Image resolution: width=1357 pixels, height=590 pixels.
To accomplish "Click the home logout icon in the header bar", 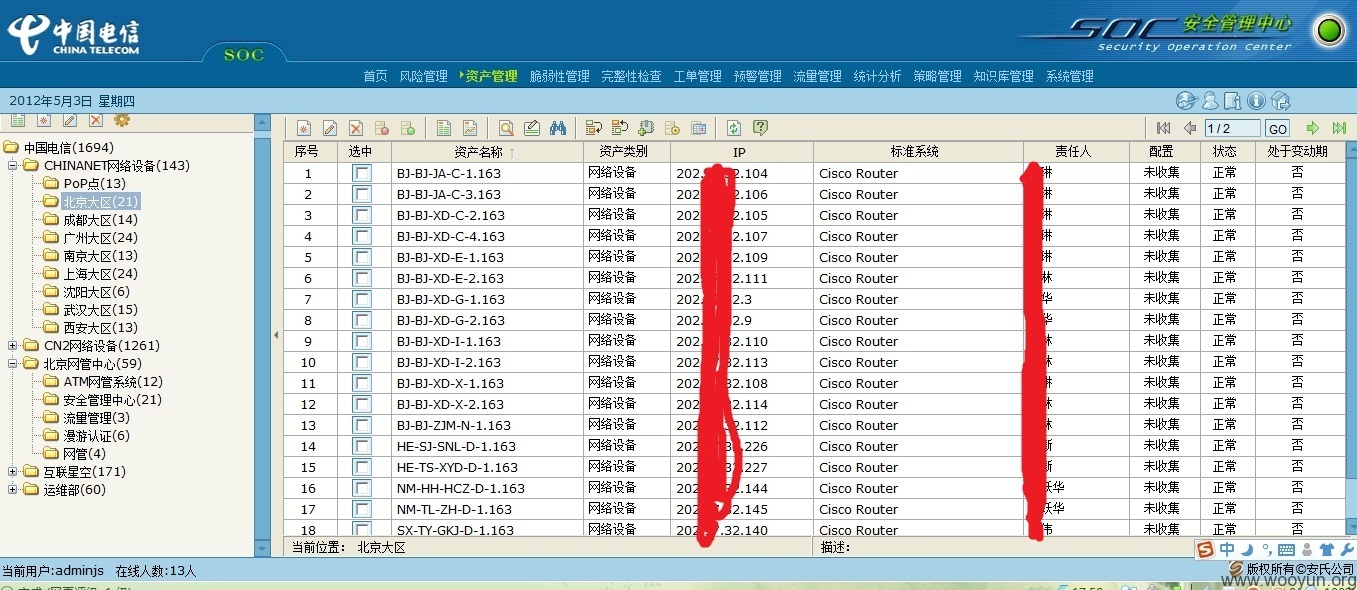I will pos(1280,100).
